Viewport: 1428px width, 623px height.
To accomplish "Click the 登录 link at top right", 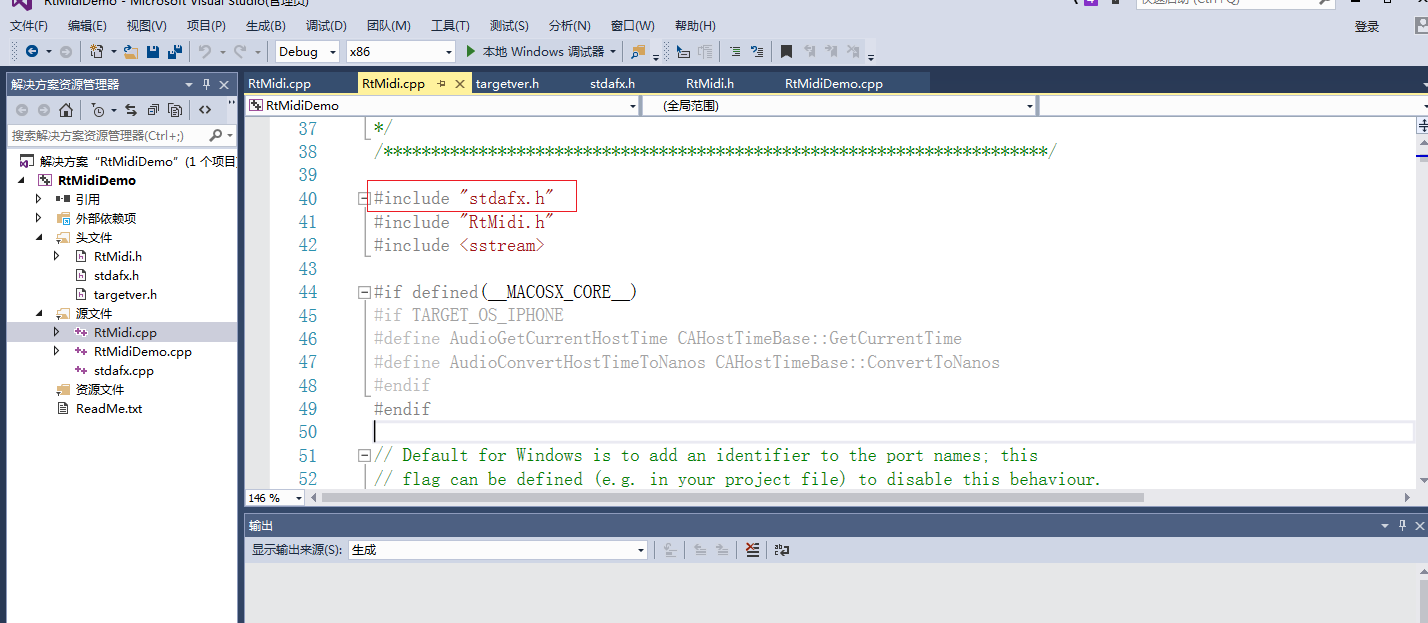I will click(x=1366, y=26).
